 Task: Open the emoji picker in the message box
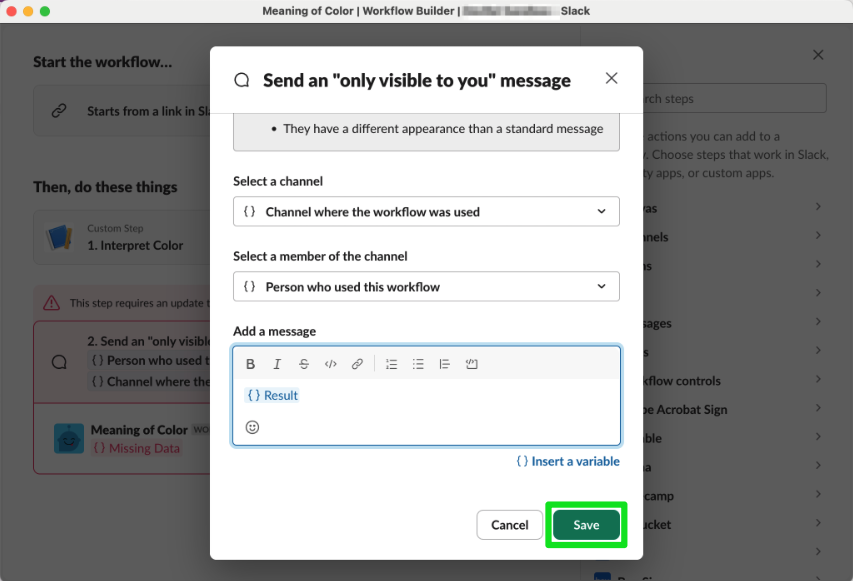(252, 427)
